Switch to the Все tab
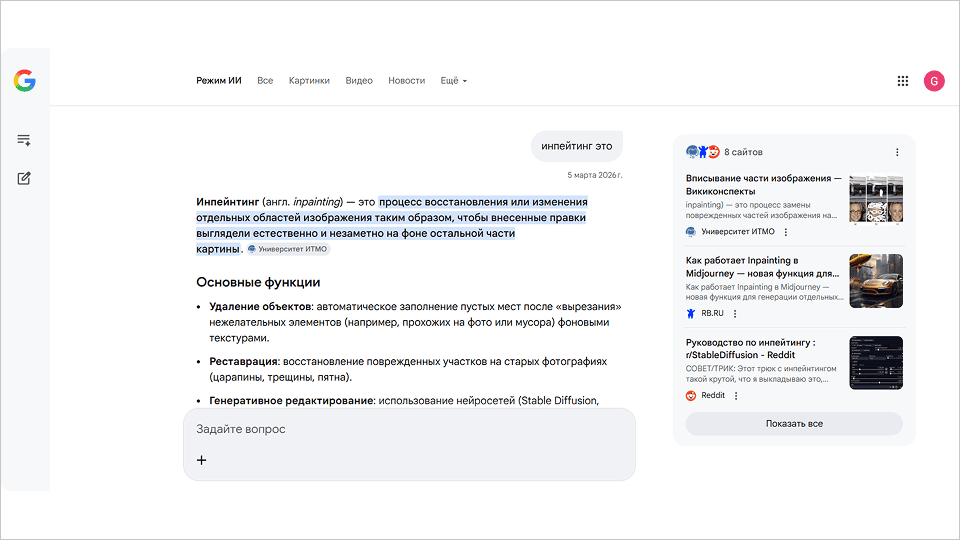Screen dimensions: 960x540 pyautogui.click(x=265, y=81)
